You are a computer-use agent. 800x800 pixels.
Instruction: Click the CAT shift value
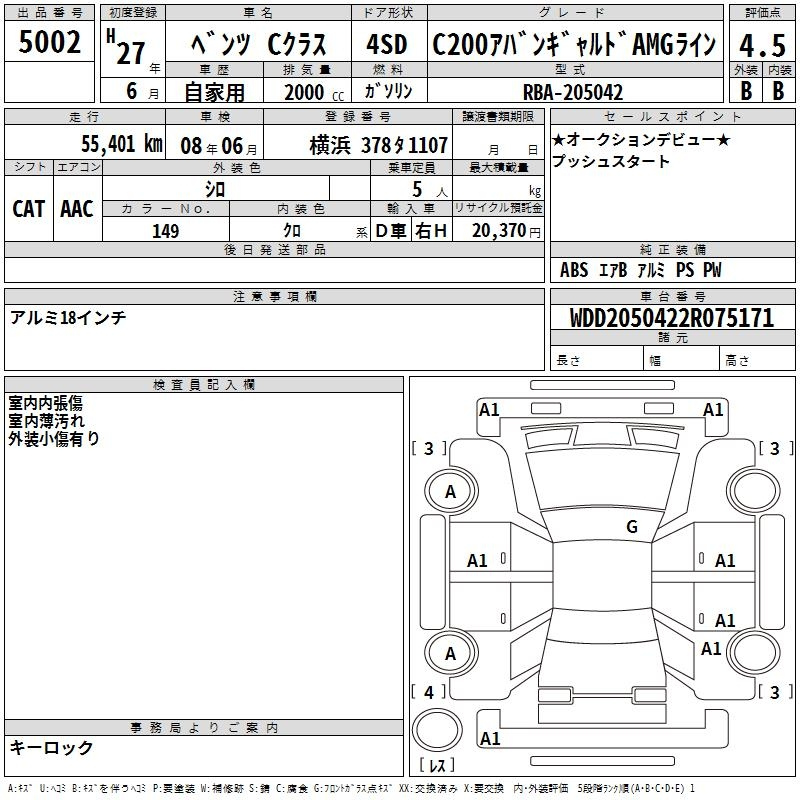[29, 209]
